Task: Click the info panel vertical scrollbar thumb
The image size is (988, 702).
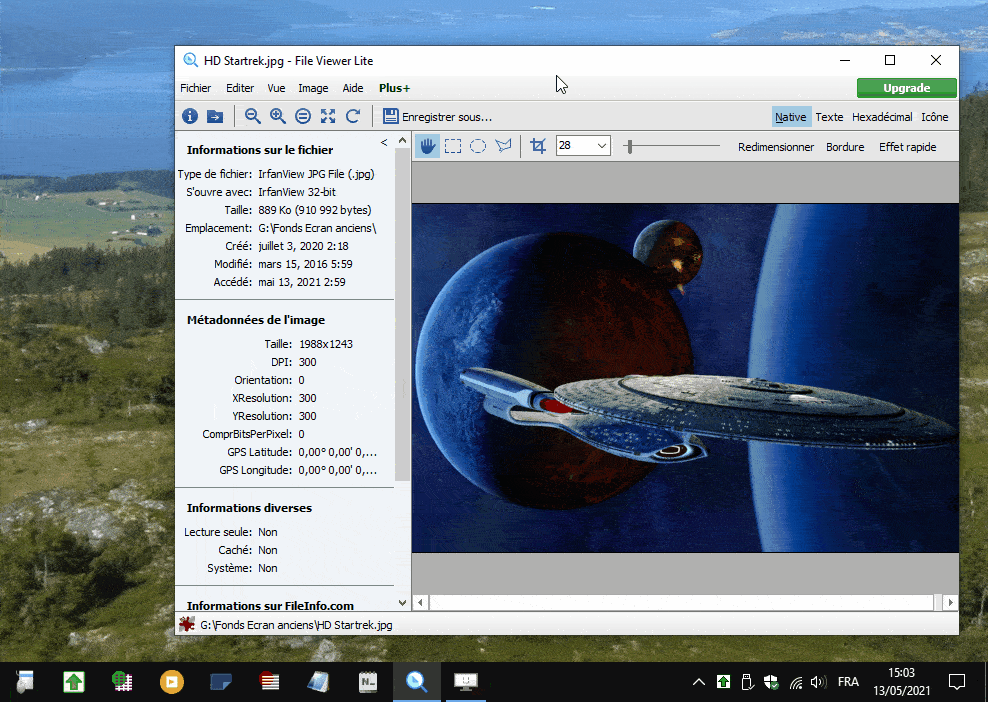Action: pyautogui.click(x=402, y=315)
